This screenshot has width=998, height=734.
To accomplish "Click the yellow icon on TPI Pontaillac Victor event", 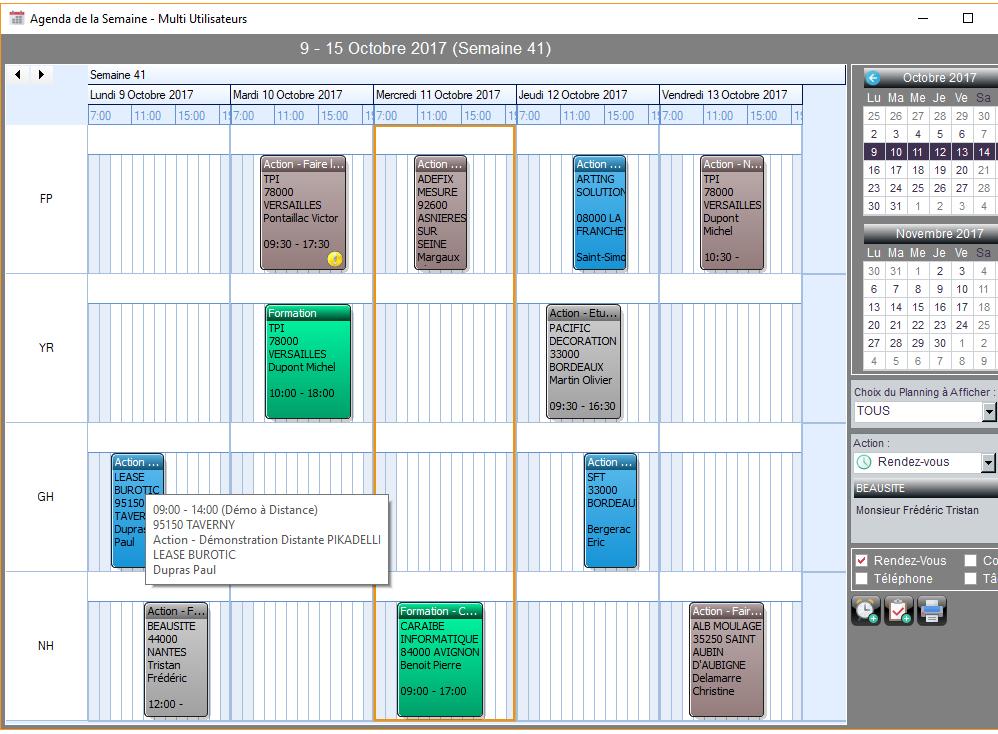I will point(335,258).
